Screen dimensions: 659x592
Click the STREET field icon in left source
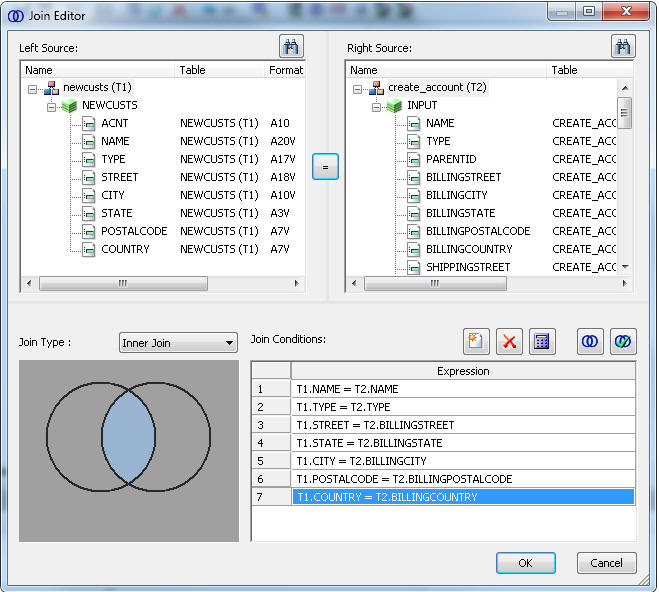click(88, 178)
